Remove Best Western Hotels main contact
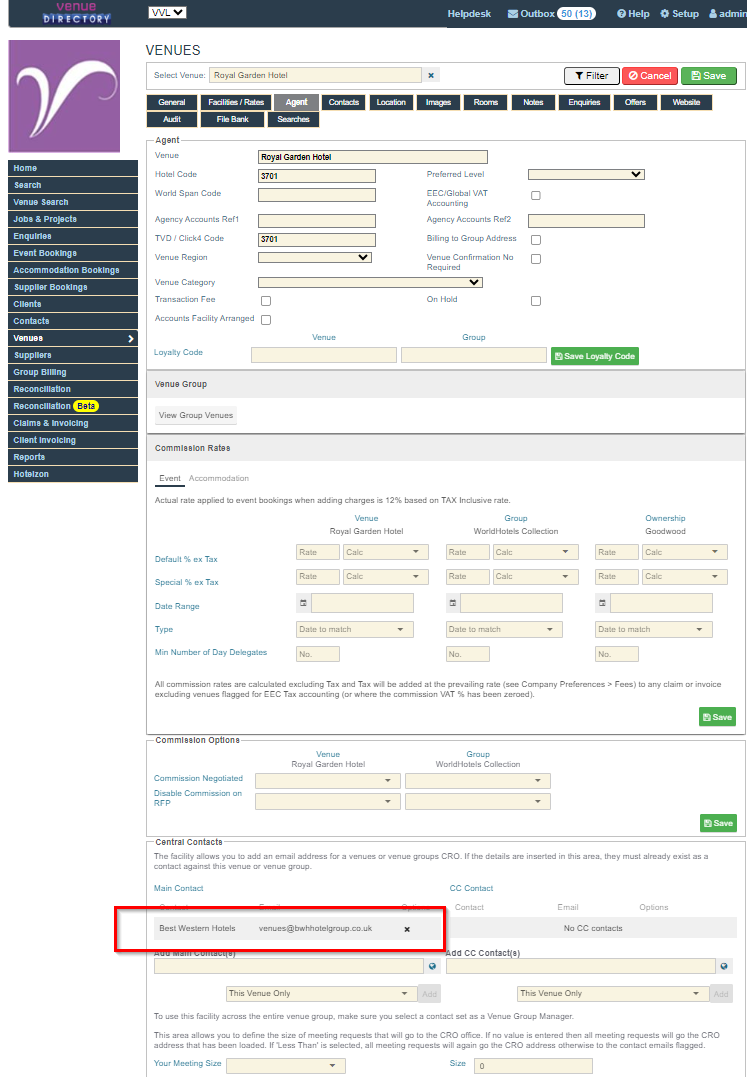Viewport: 747px width, 1077px height. pyautogui.click(x=407, y=929)
